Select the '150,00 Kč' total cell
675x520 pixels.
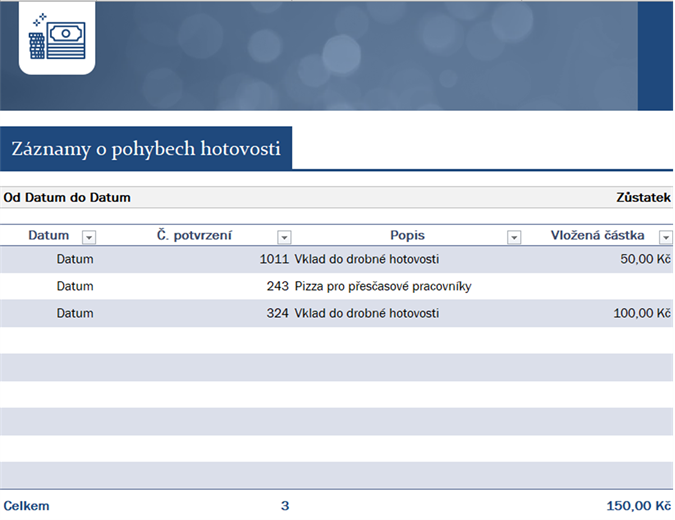(639, 506)
